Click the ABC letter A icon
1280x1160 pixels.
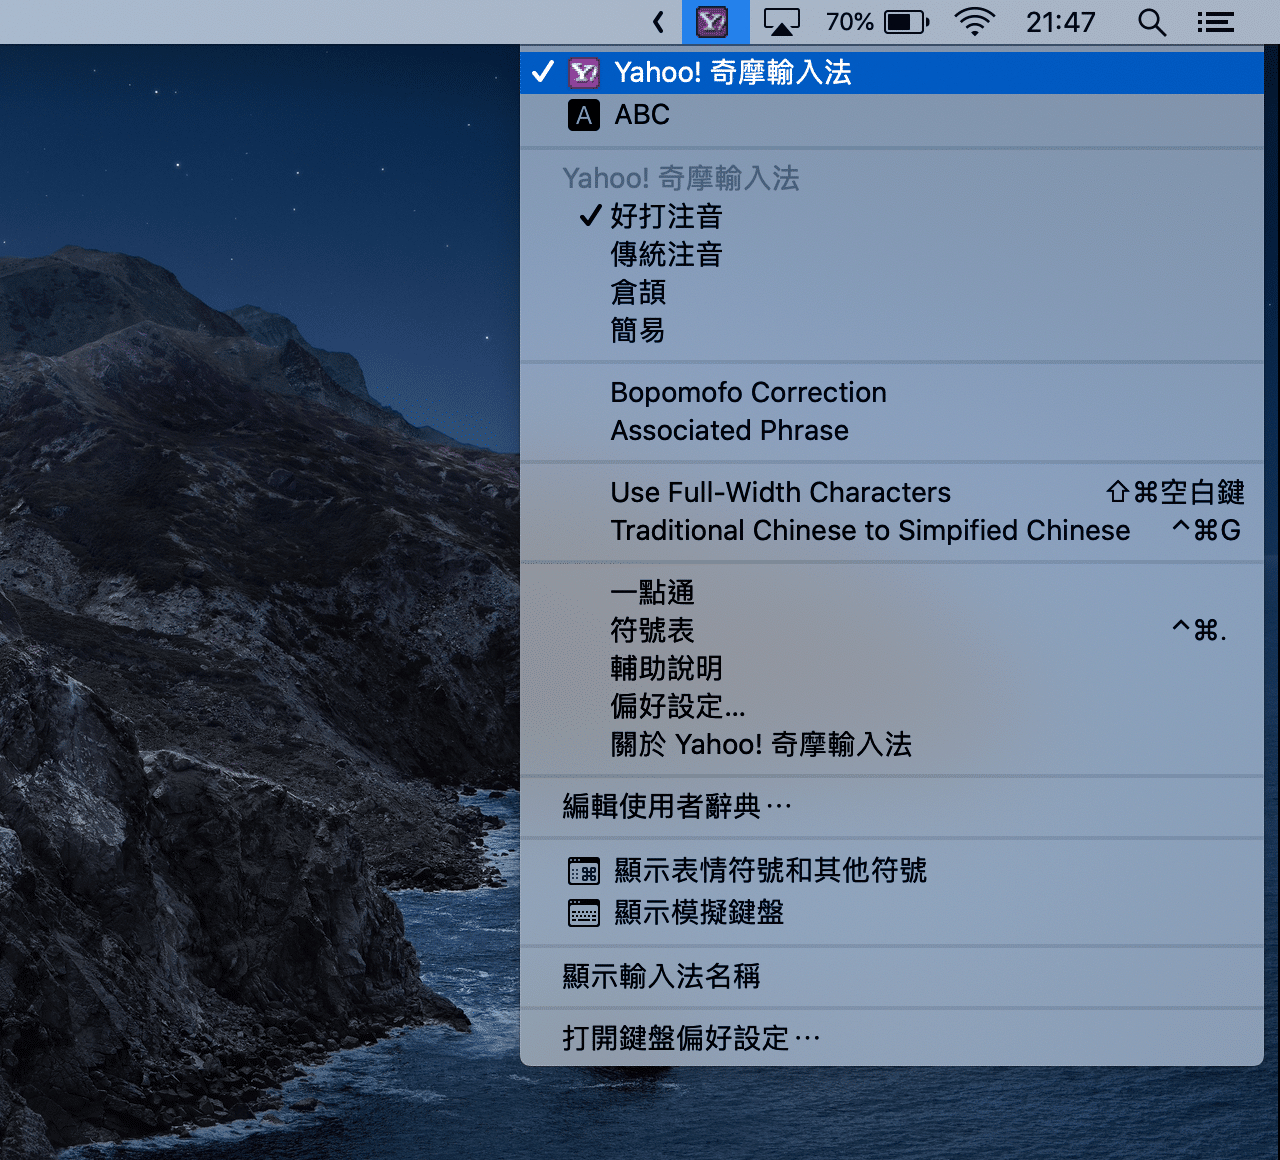coord(584,115)
